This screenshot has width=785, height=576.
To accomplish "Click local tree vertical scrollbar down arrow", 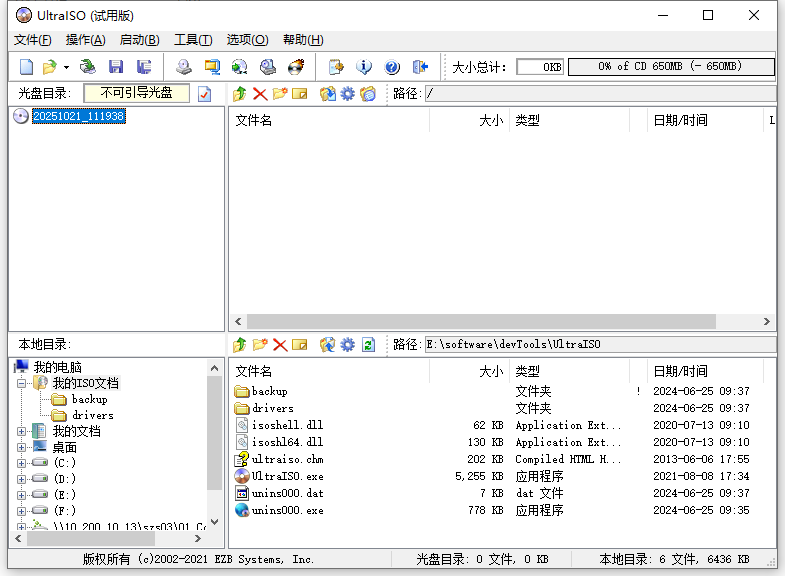I will (x=215, y=522).
